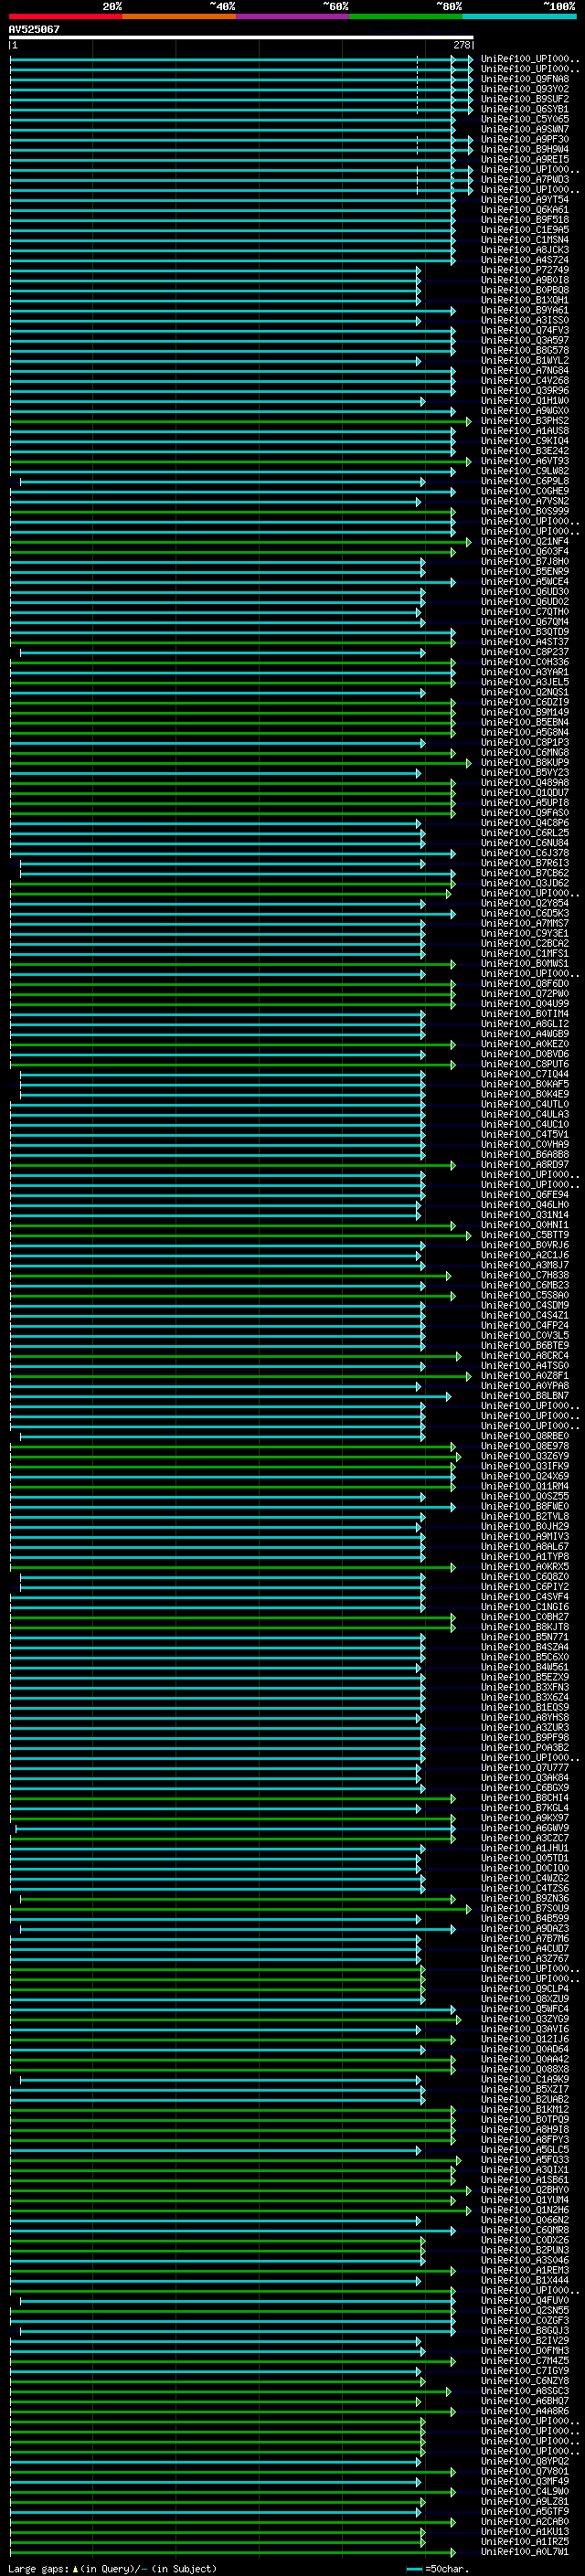Select UniRef100_A8SGC3 label
585x2576 pixels.
[525, 2390]
